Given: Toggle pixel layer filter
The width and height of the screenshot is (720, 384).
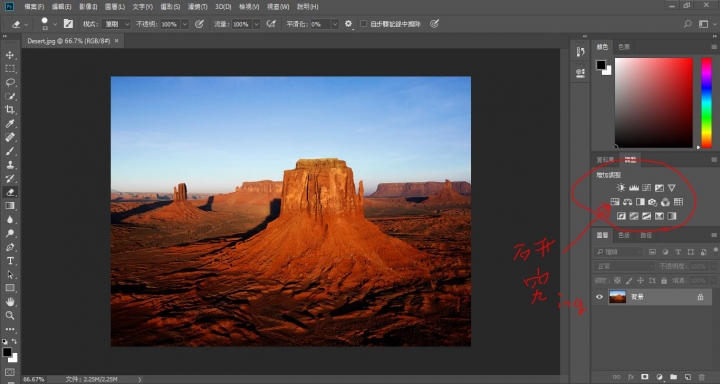Looking at the screenshot, I should [652, 252].
